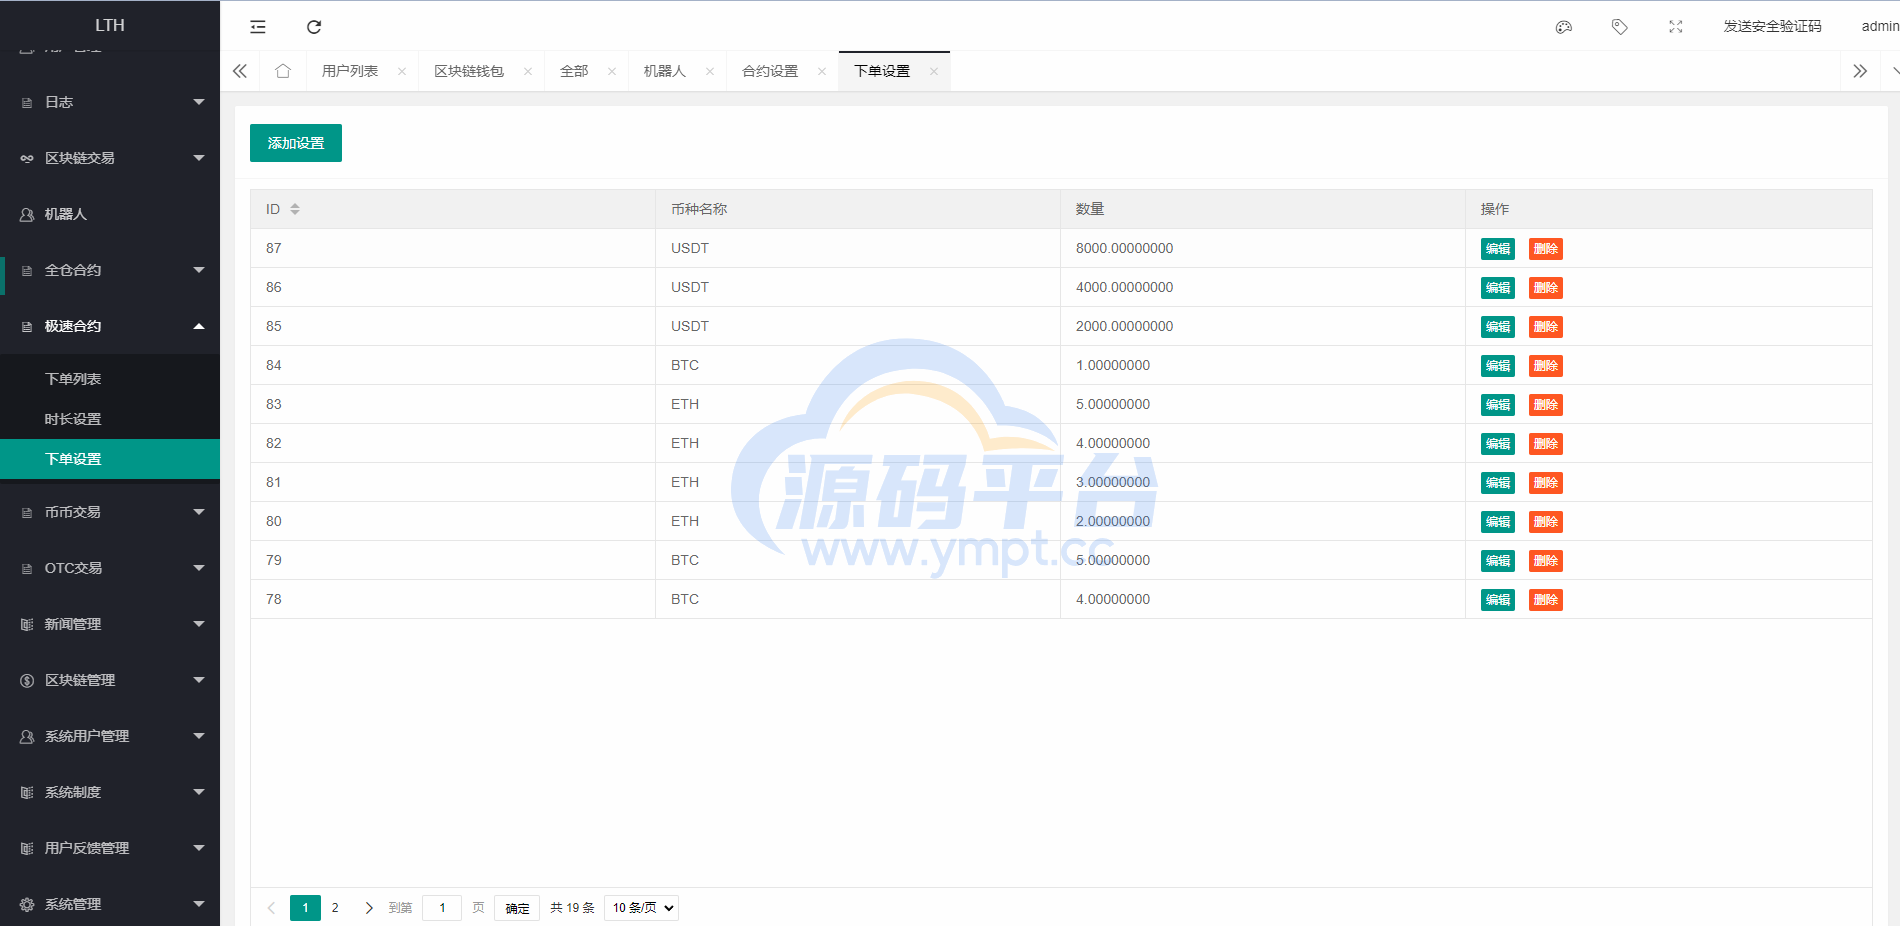Delete row 82 ETH setting
The width and height of the screenshot is (1900, 926).
coord(1546,444)
